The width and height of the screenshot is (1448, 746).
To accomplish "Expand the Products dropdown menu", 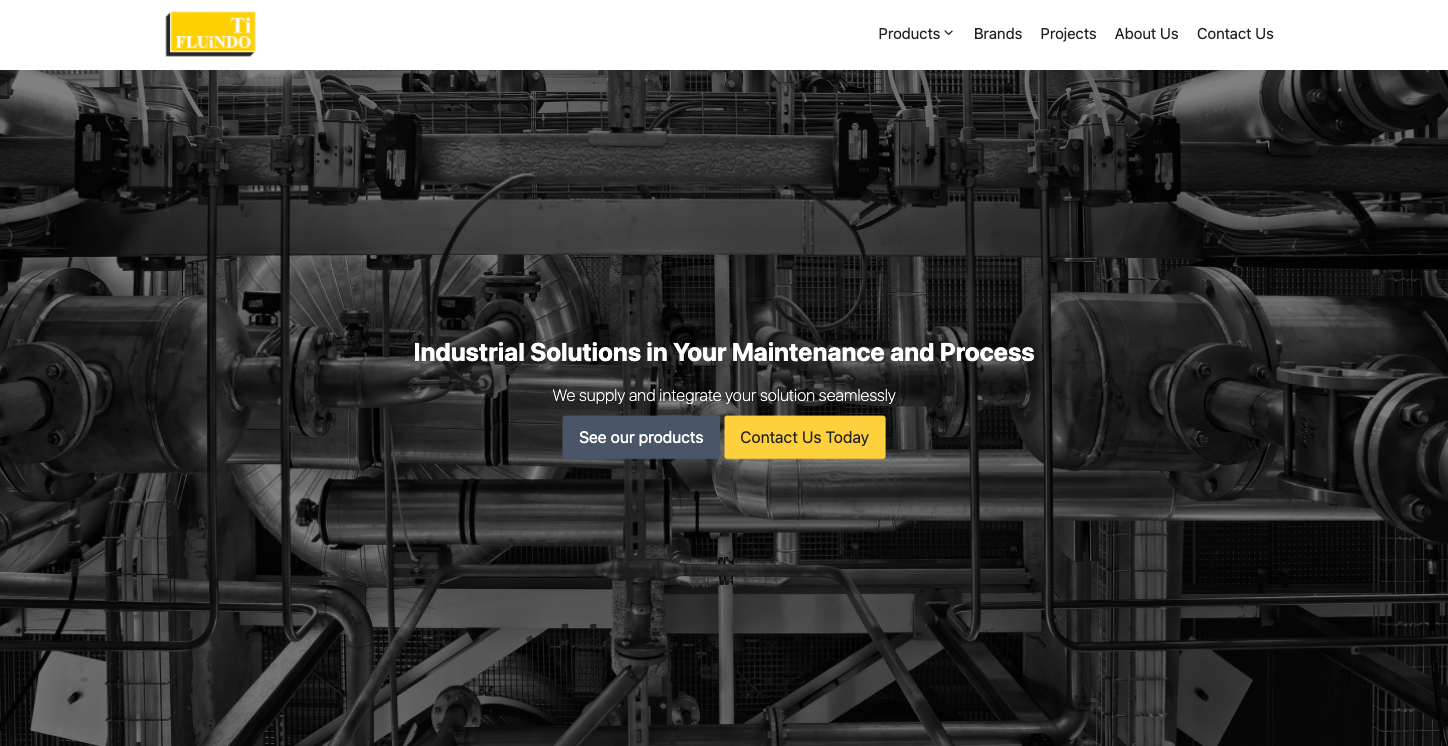I will coord(916,34).
